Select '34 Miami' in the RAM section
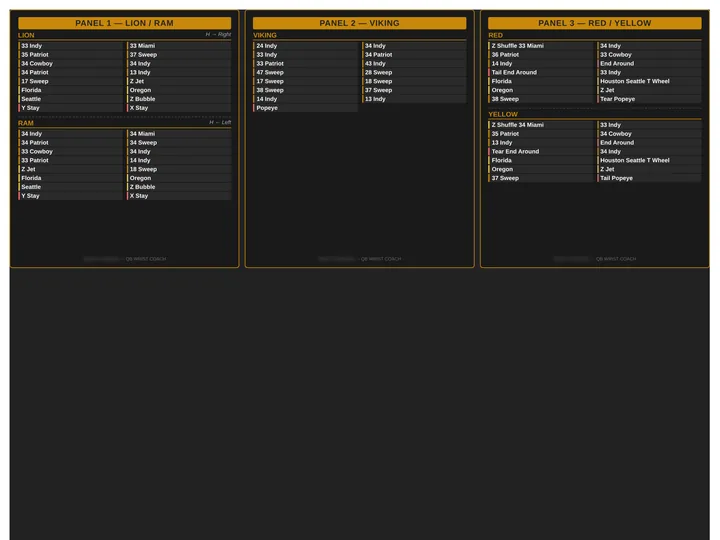This screenshot has height=540, width=720. (x=179, y=134)
